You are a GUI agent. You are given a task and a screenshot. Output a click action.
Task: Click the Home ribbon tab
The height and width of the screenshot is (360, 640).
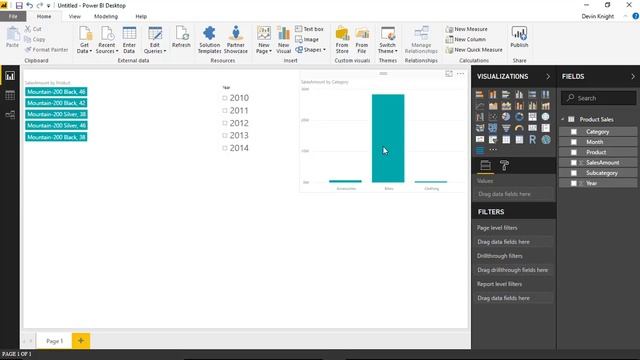44,16
